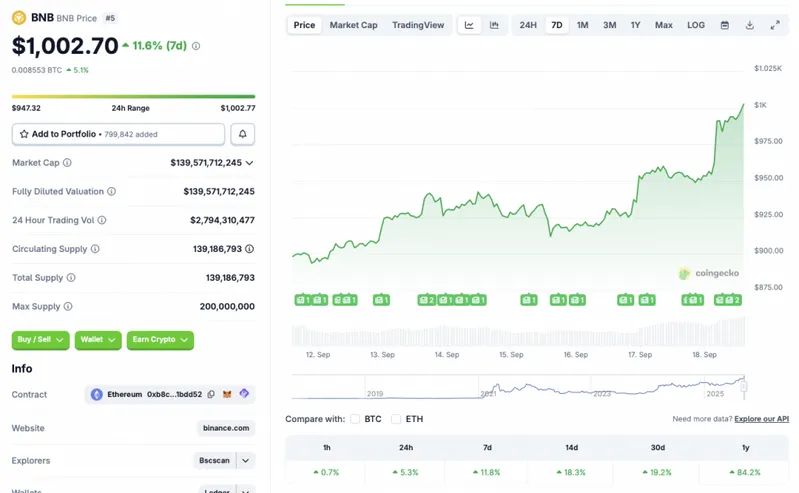The width and height of the screenshot is (799, 493).
Task: Open the Wallet dropdown
Action: [98, 340]
